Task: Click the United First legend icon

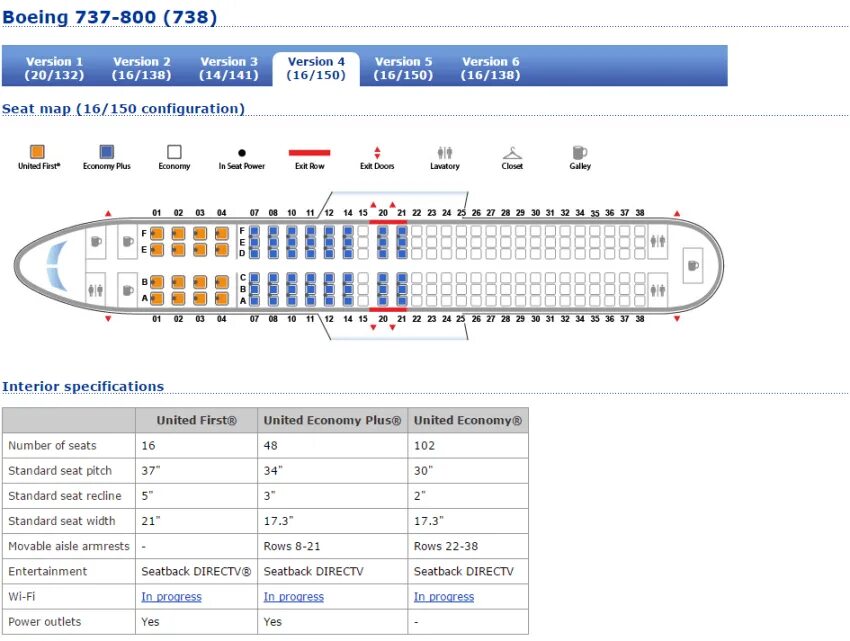Action: (37, 152)
